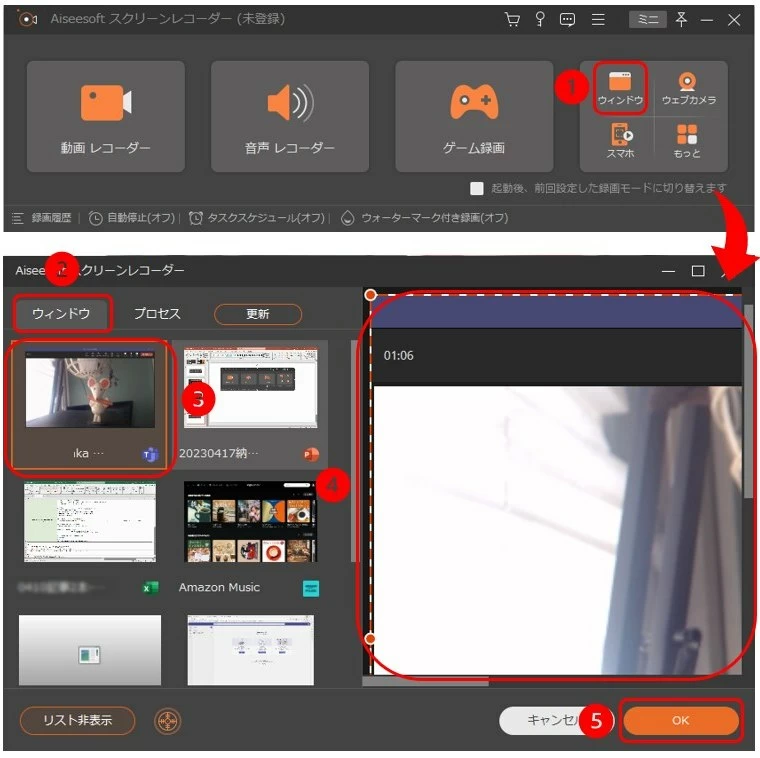760x758 pixels.
Task: Select the gray blank window thumbnail
Action: (x=90, y=650)
